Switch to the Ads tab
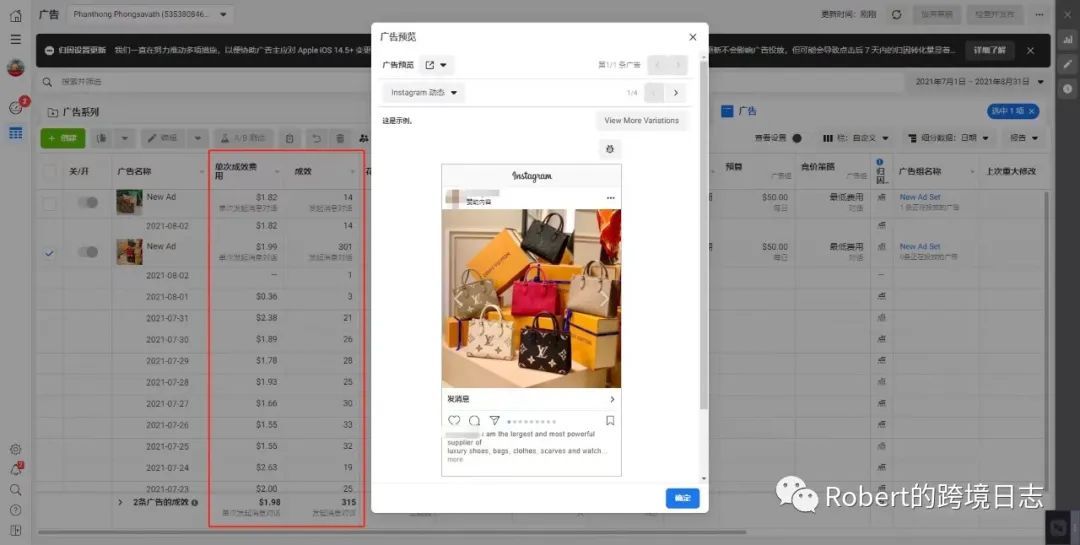Image resolution: width=1080 pixels, height=545 pixels. (x=739, y=111)
